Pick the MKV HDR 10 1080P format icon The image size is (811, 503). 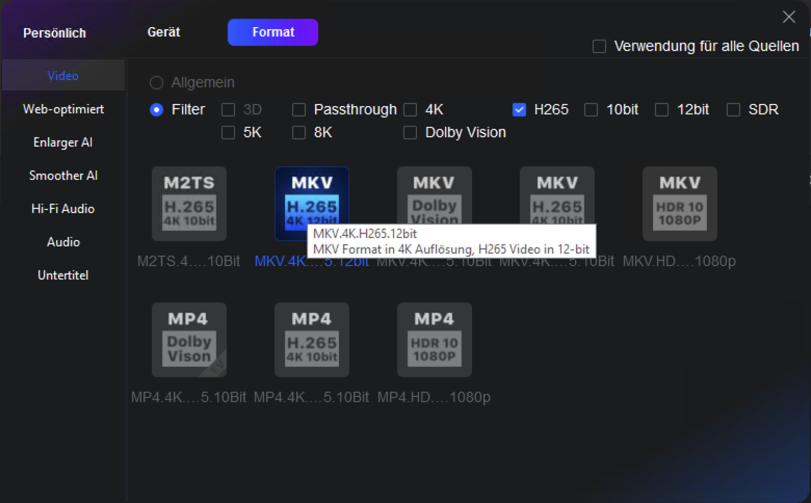point(680,204)
